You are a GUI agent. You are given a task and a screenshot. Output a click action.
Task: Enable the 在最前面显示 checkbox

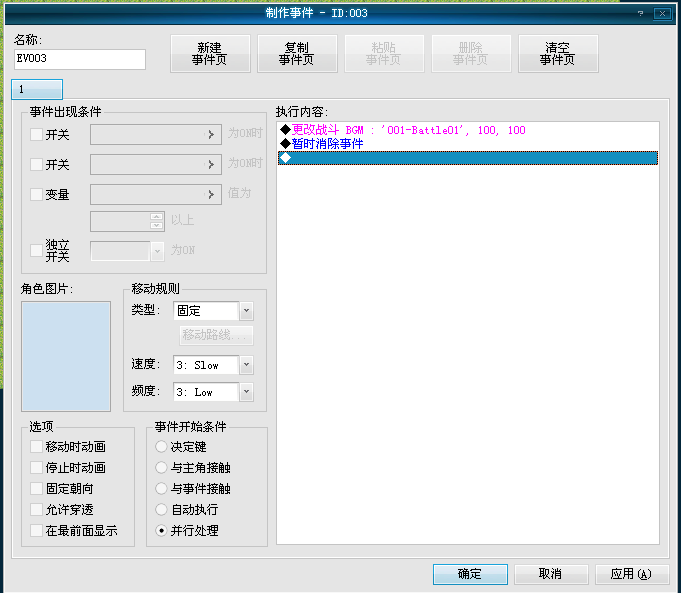click(x=36, y=530)
